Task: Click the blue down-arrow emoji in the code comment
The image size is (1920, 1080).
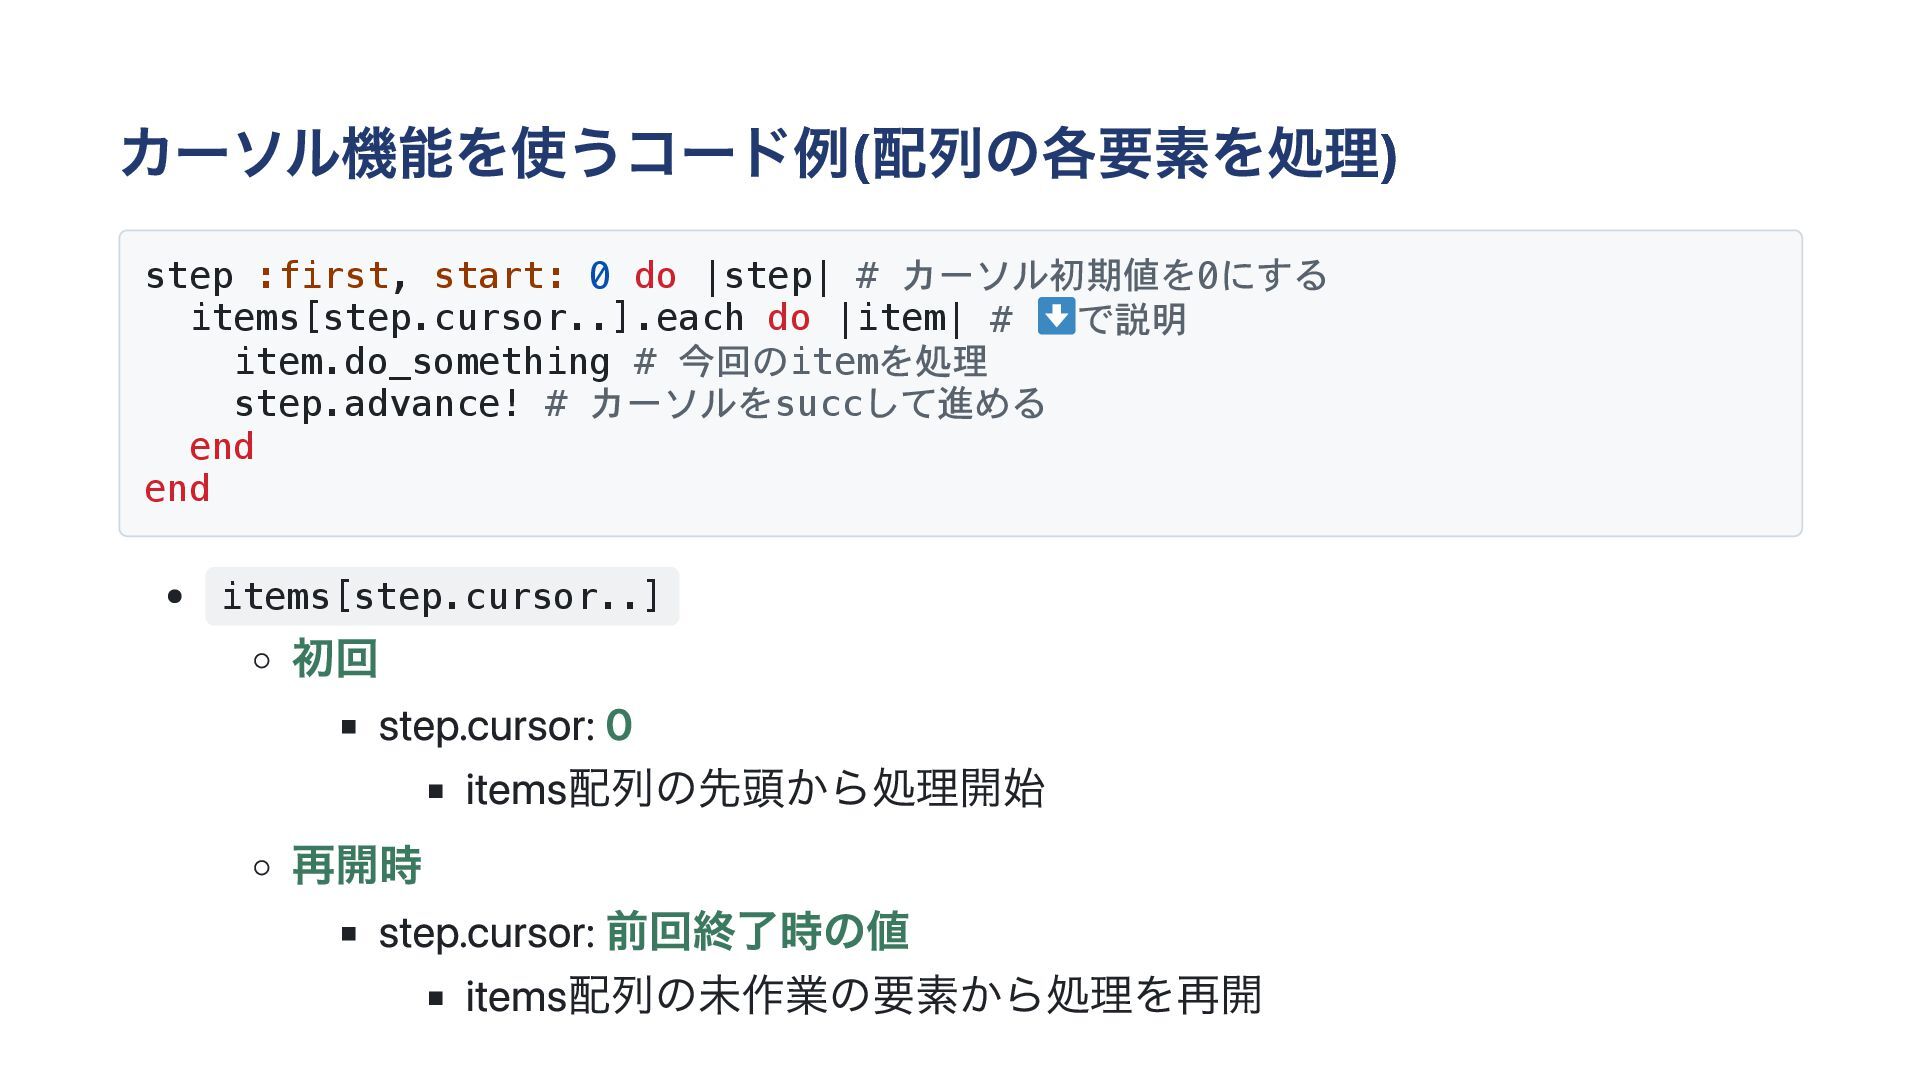Action: point(1056,317)
